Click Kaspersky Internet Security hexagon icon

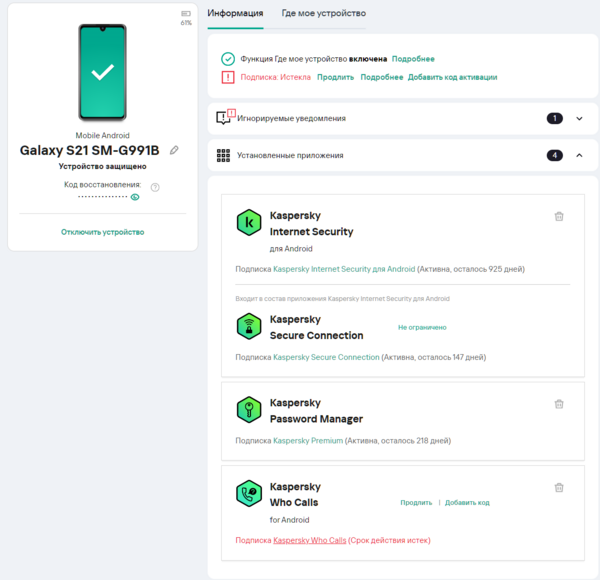click(x=249, y=222)
